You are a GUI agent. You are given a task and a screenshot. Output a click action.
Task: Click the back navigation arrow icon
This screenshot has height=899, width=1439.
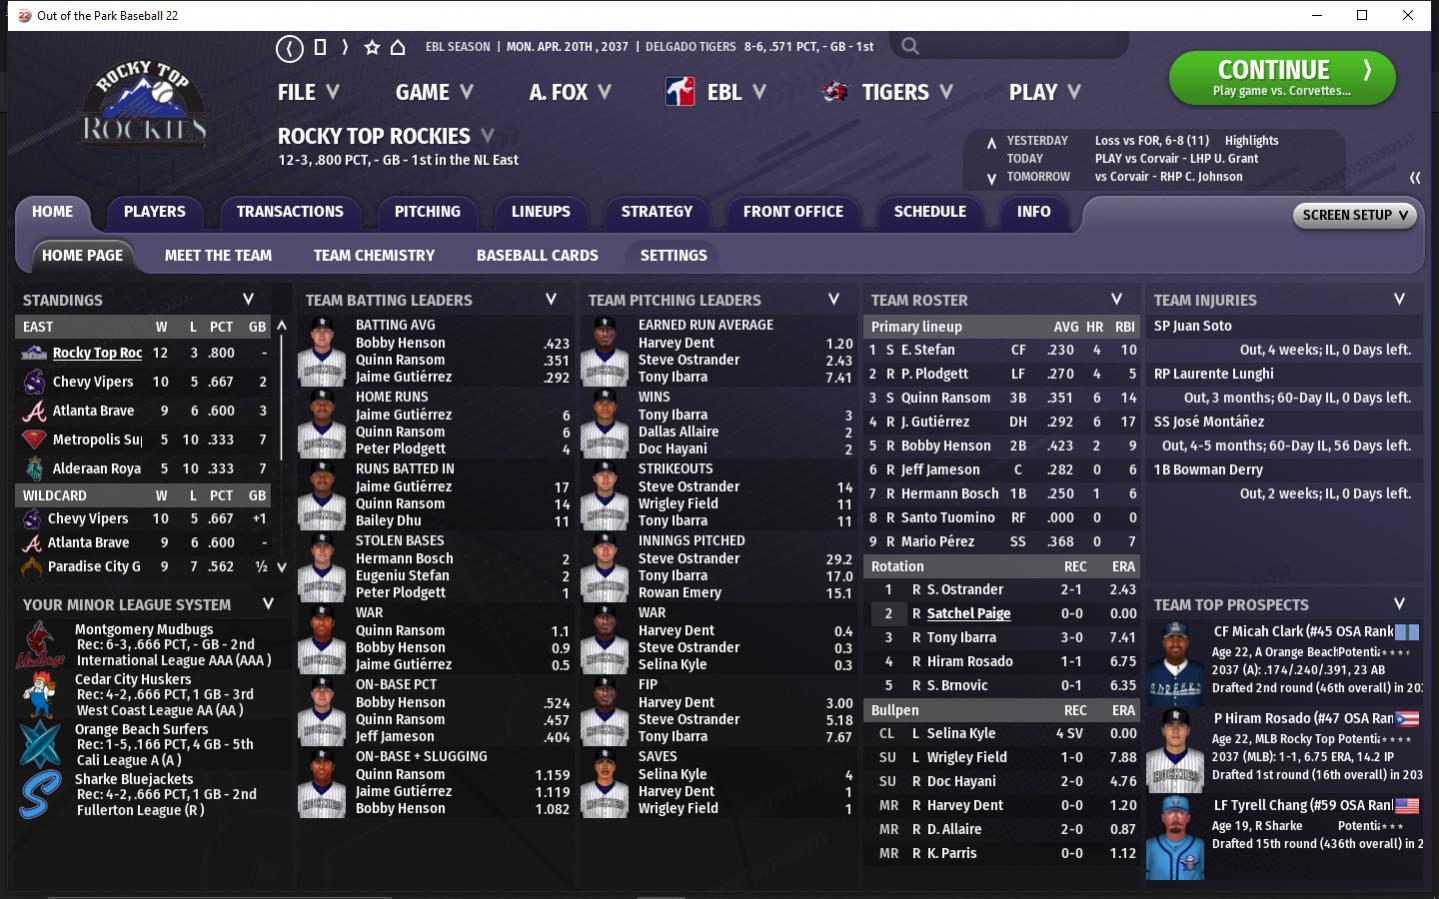coord(289,47)
